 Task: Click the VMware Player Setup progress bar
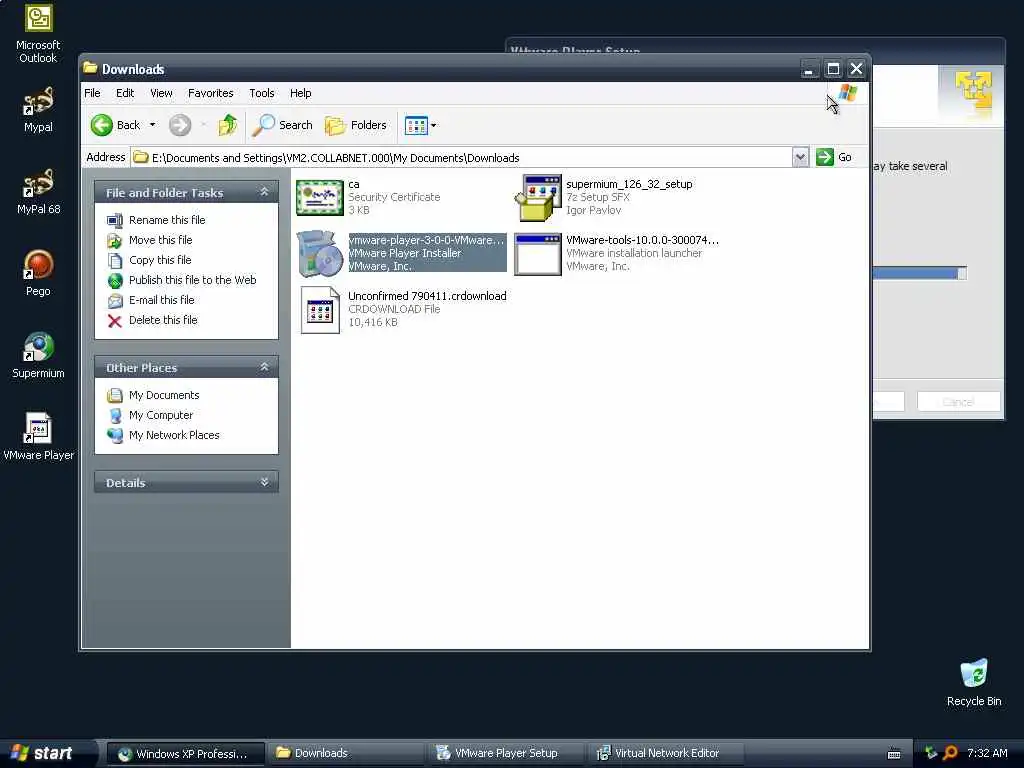click(x=920, y=273)
